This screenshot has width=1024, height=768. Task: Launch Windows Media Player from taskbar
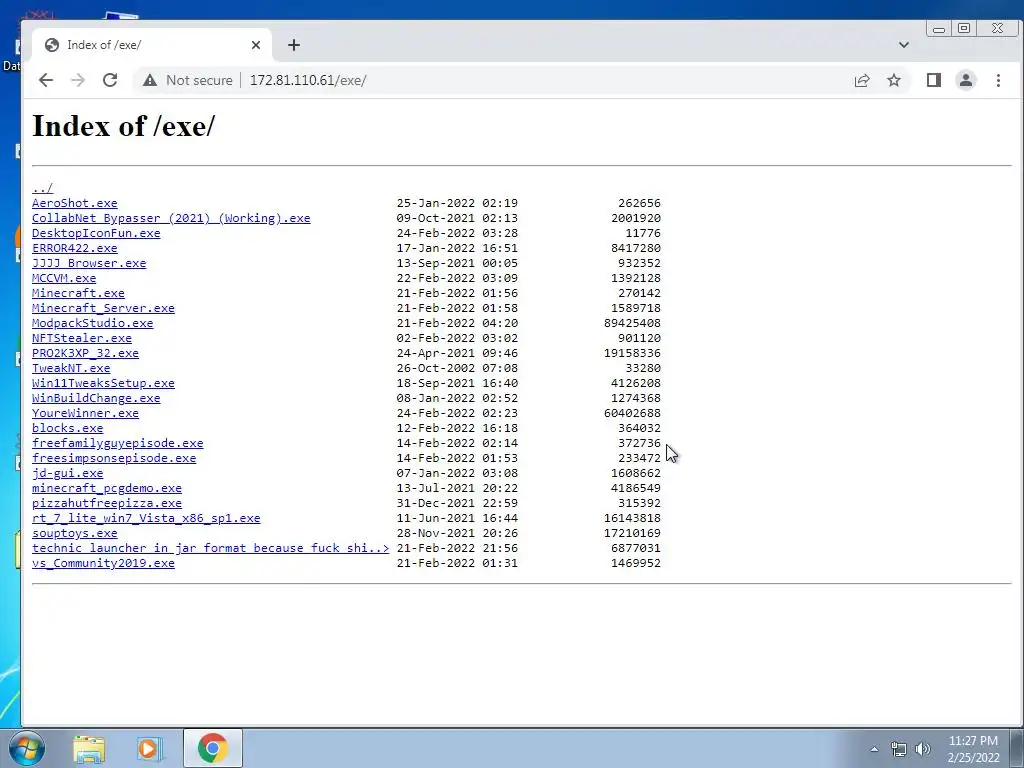(x=150, y=748)
